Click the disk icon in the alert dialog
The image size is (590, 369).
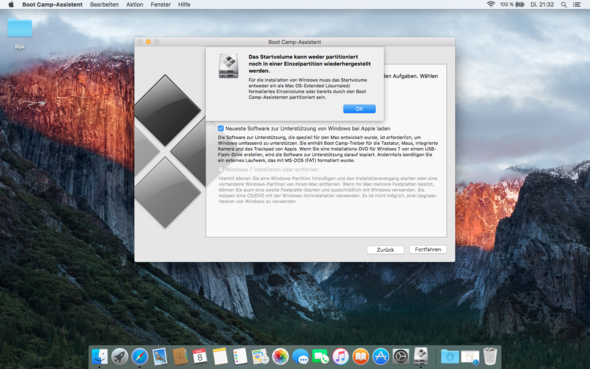pyautogui.click(x=228, y=66)
